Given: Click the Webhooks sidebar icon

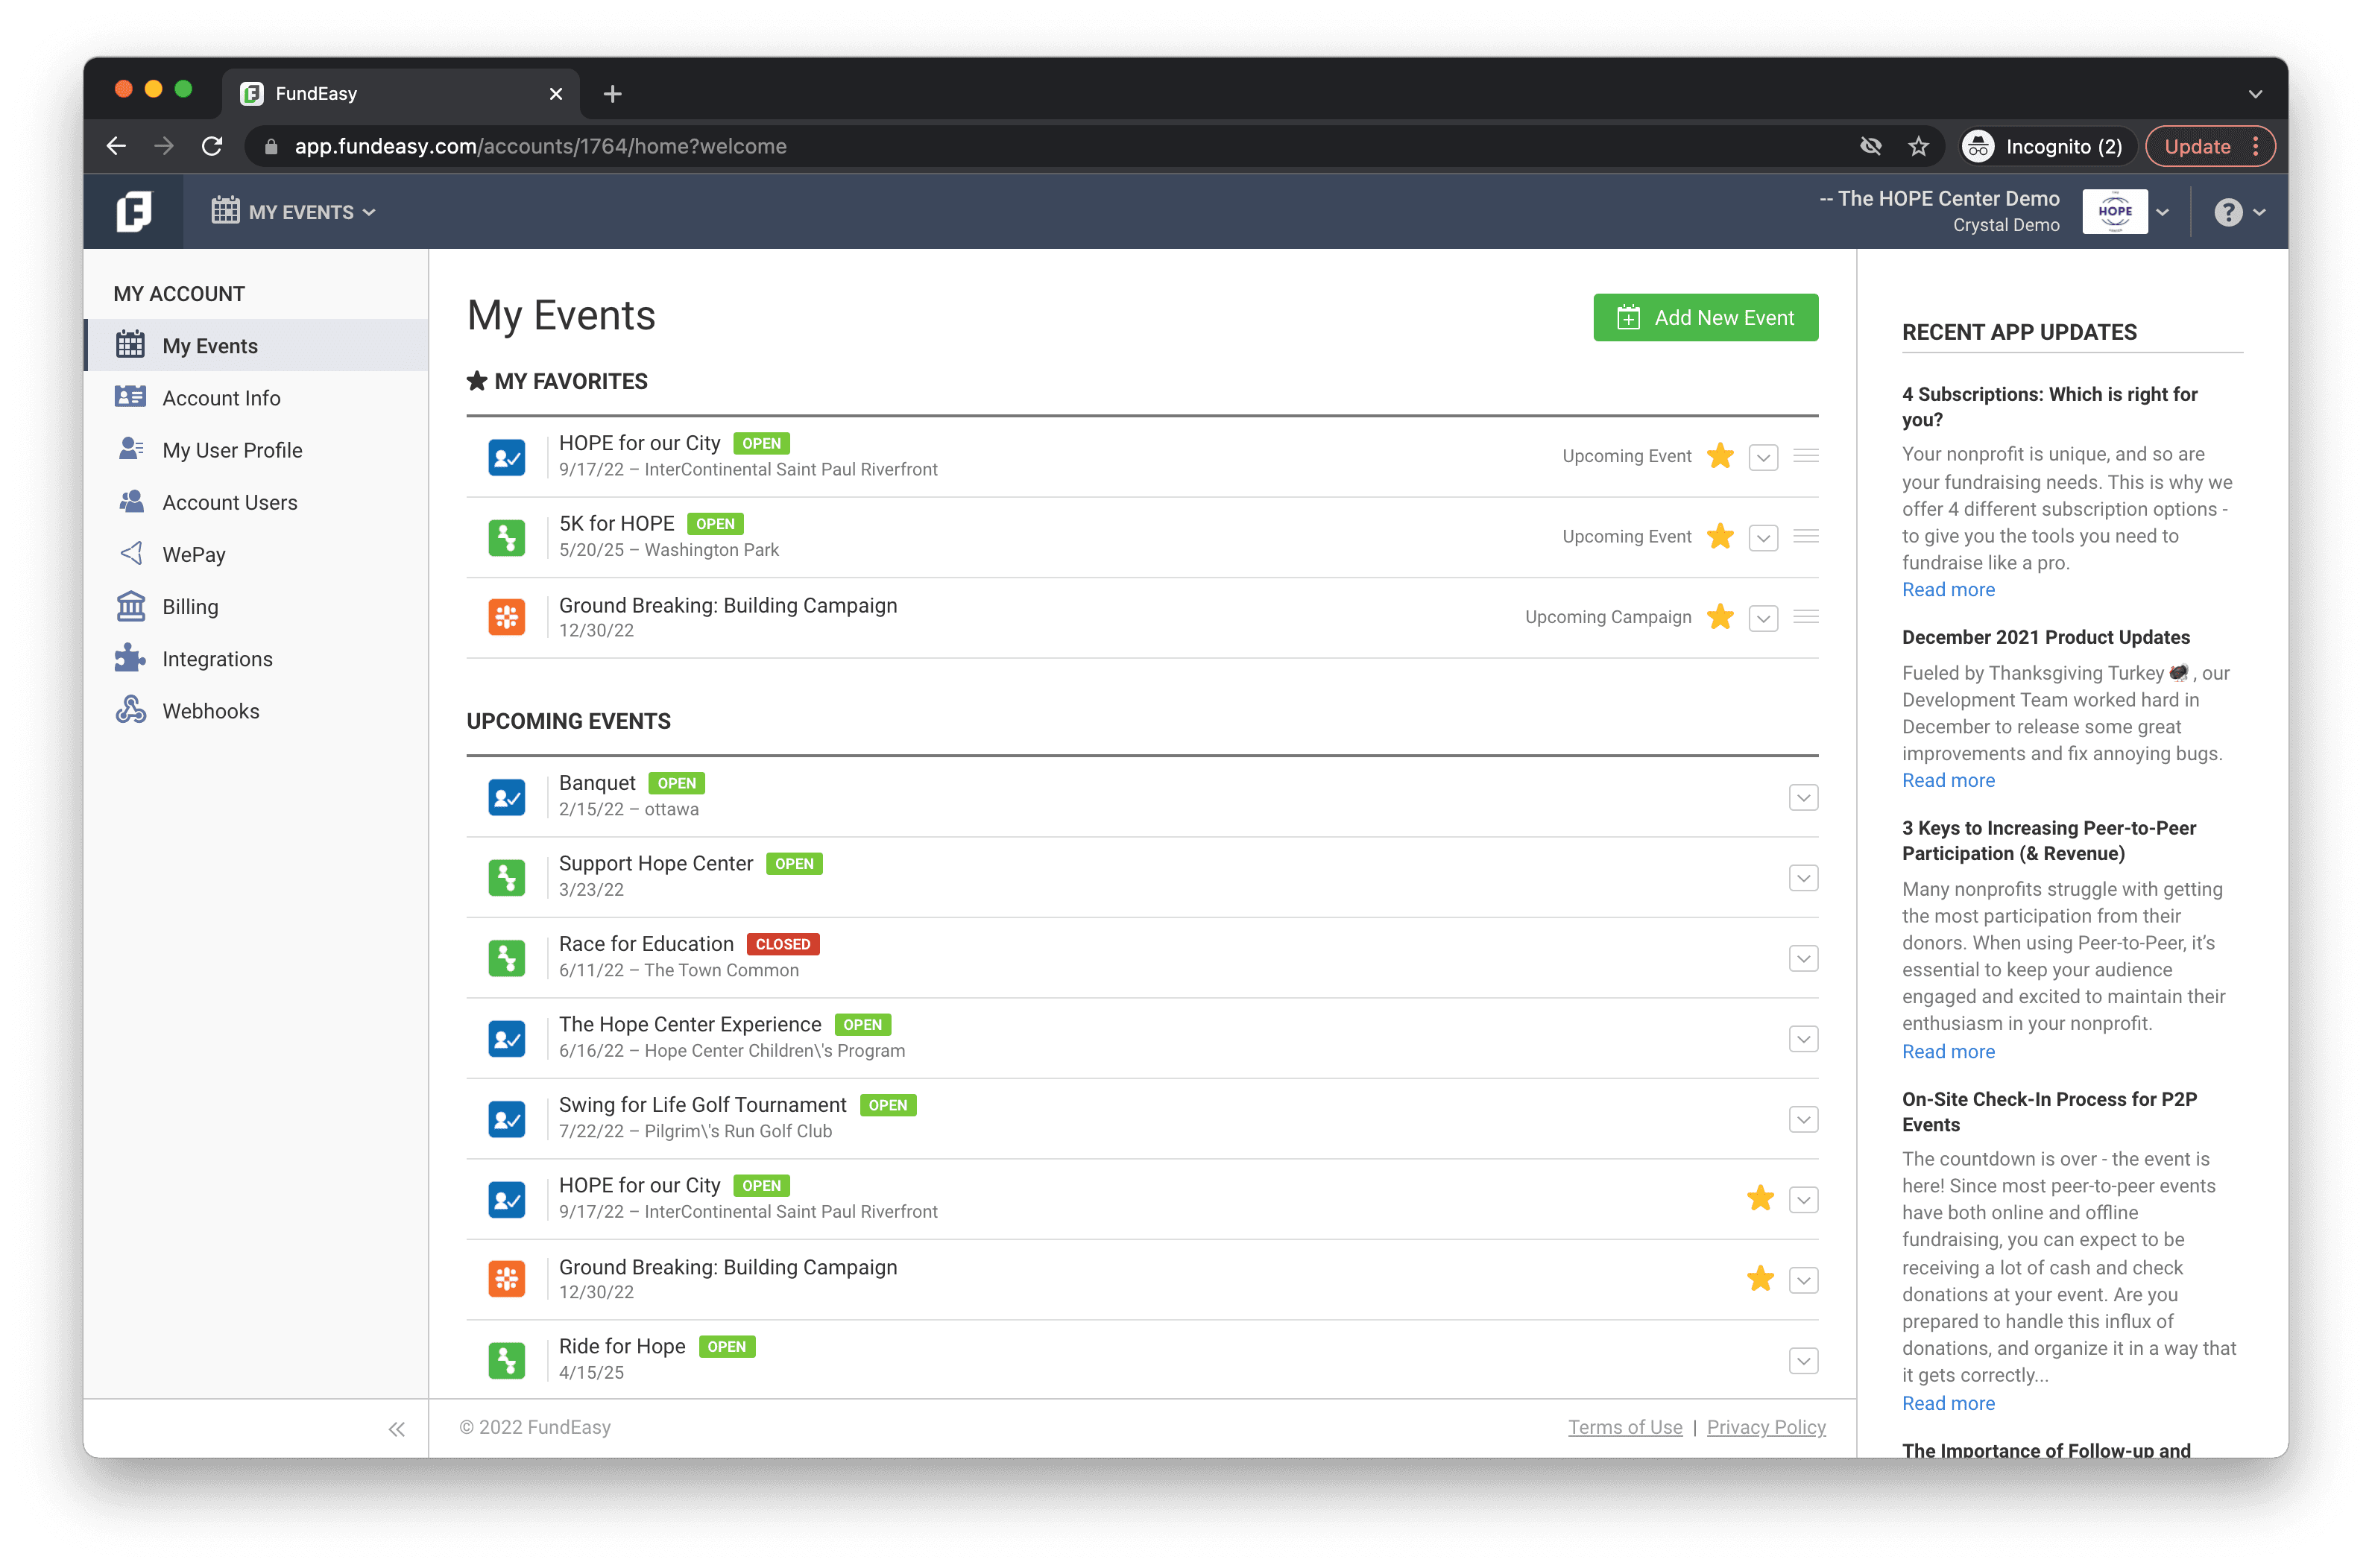Looking at the screenshot, I should (x=131, y=711).
